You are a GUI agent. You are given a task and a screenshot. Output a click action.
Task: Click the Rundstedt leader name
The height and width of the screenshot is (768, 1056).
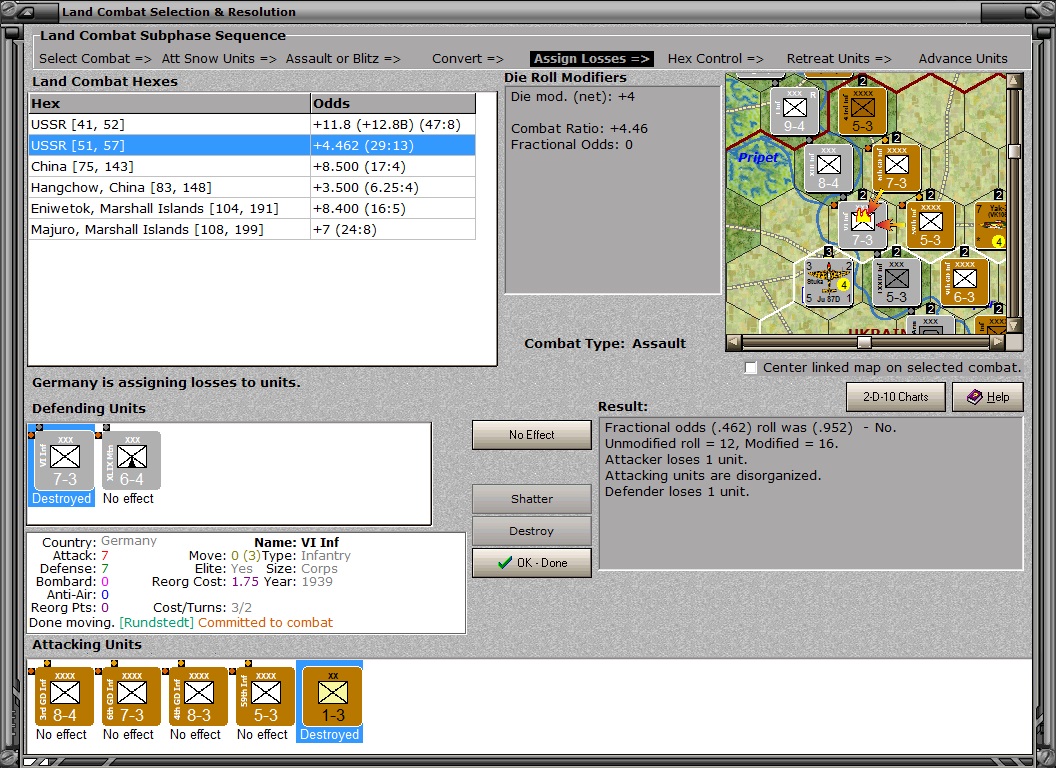156,622
